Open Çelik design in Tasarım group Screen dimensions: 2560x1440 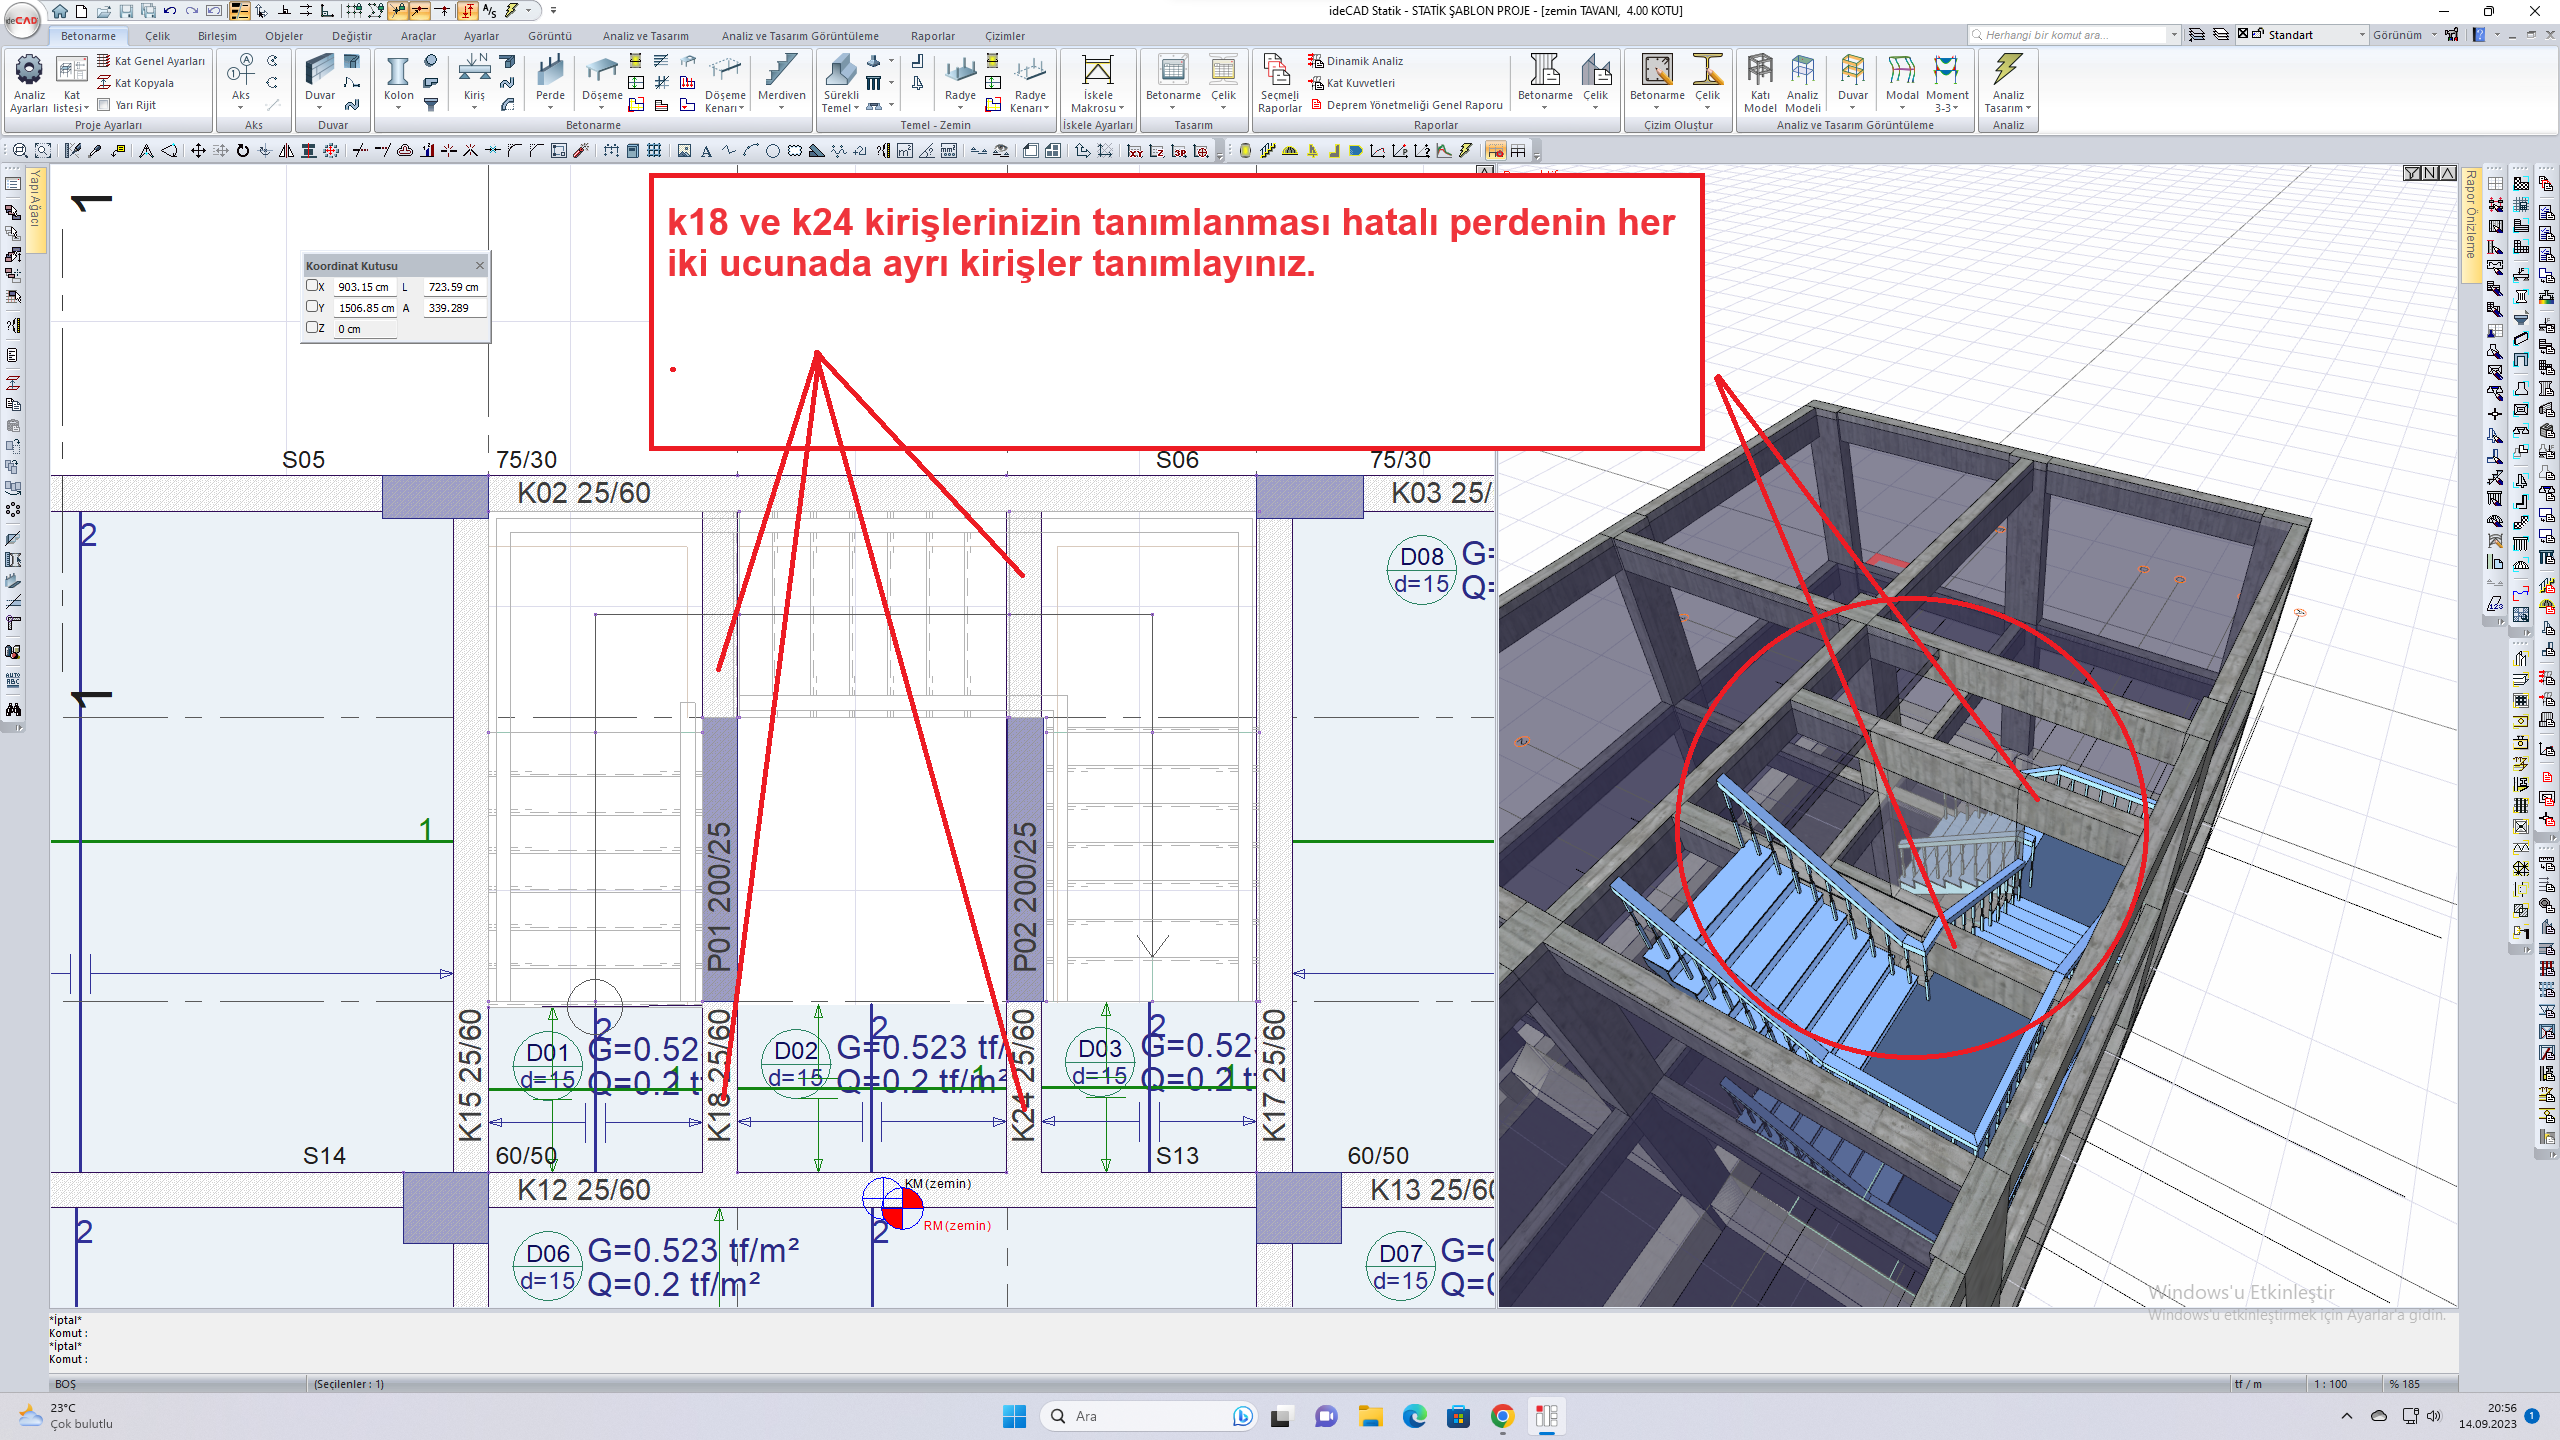[x=1223, y=80]
